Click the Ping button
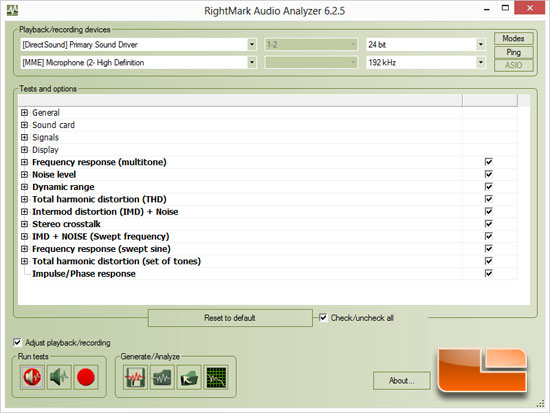 514,52
